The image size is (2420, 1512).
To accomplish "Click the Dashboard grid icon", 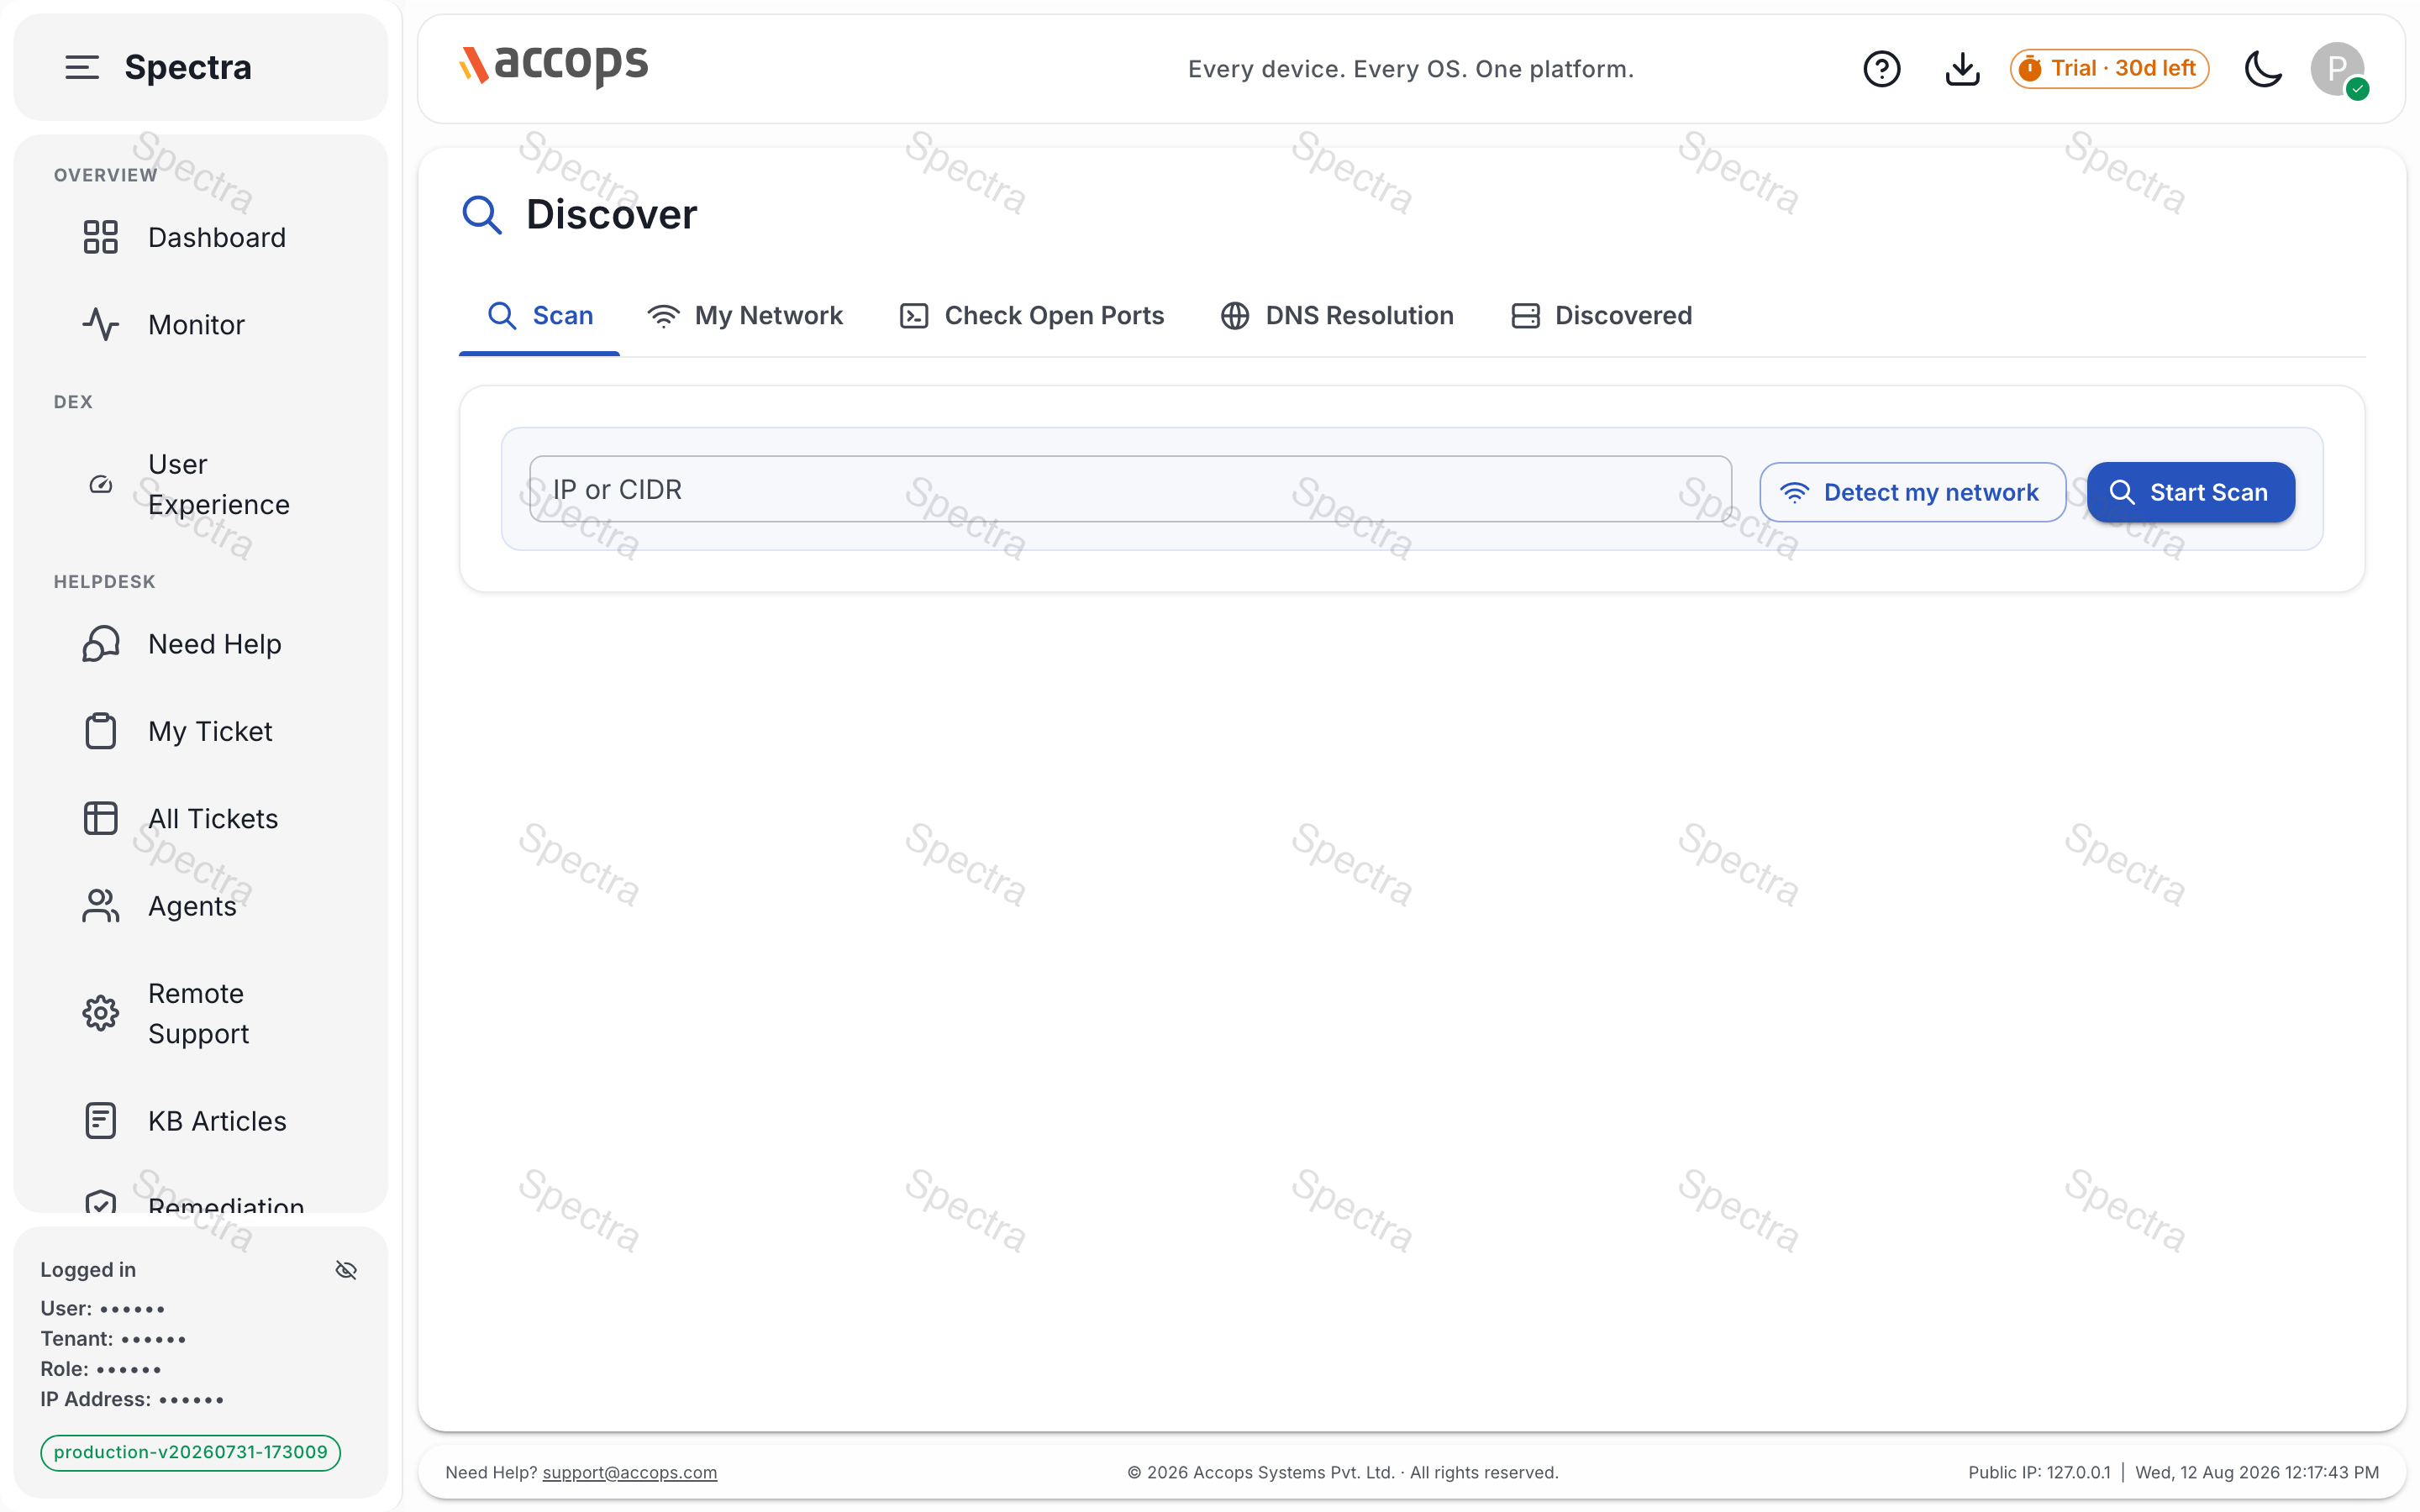I will click(100, 238).
